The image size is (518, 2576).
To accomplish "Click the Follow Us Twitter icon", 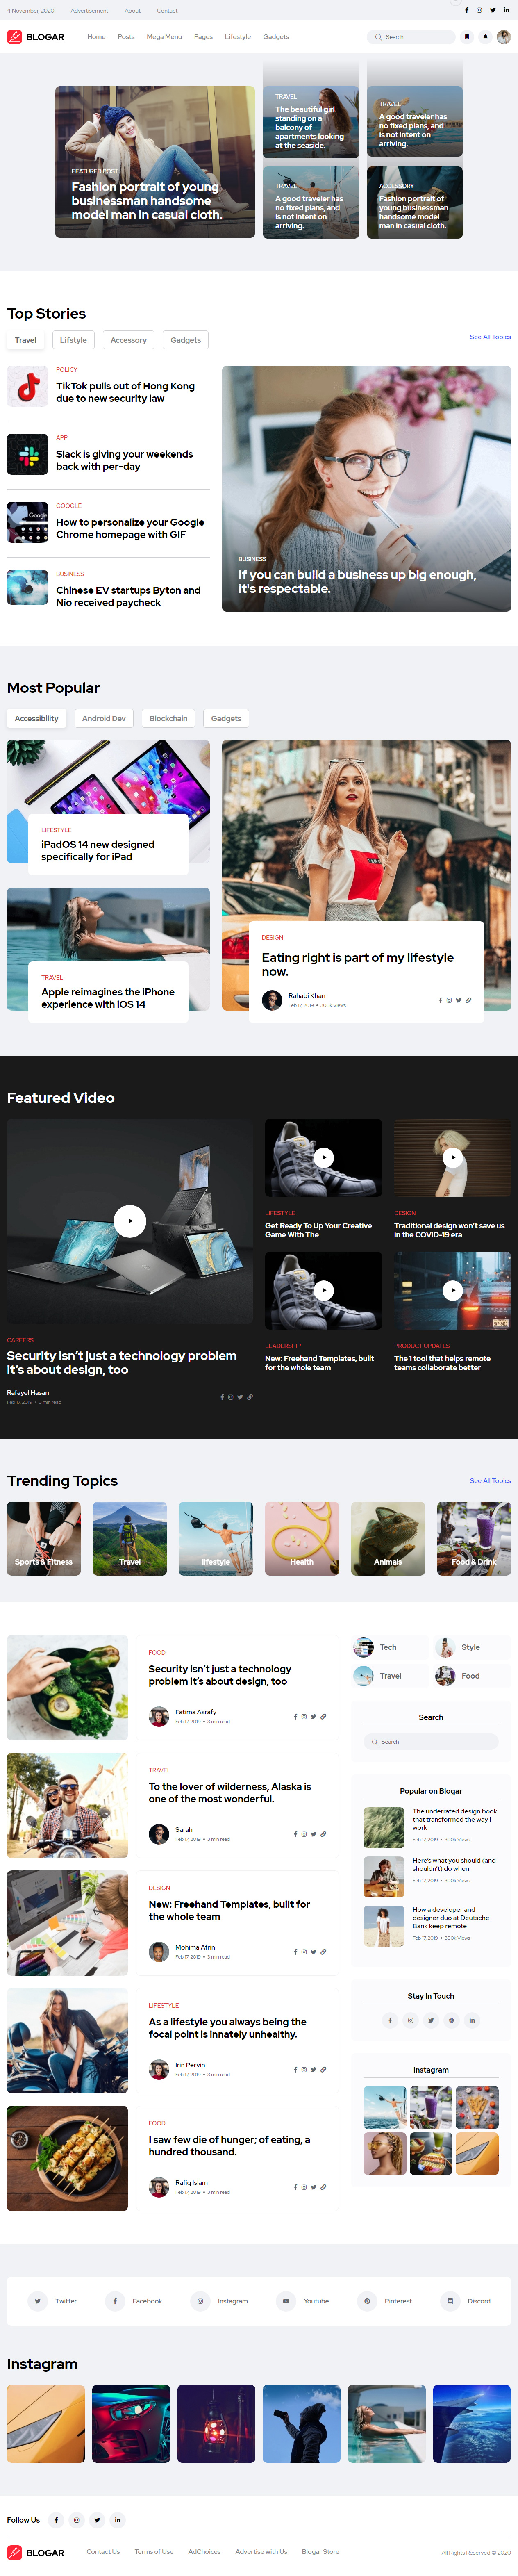I will [97, 2520].
